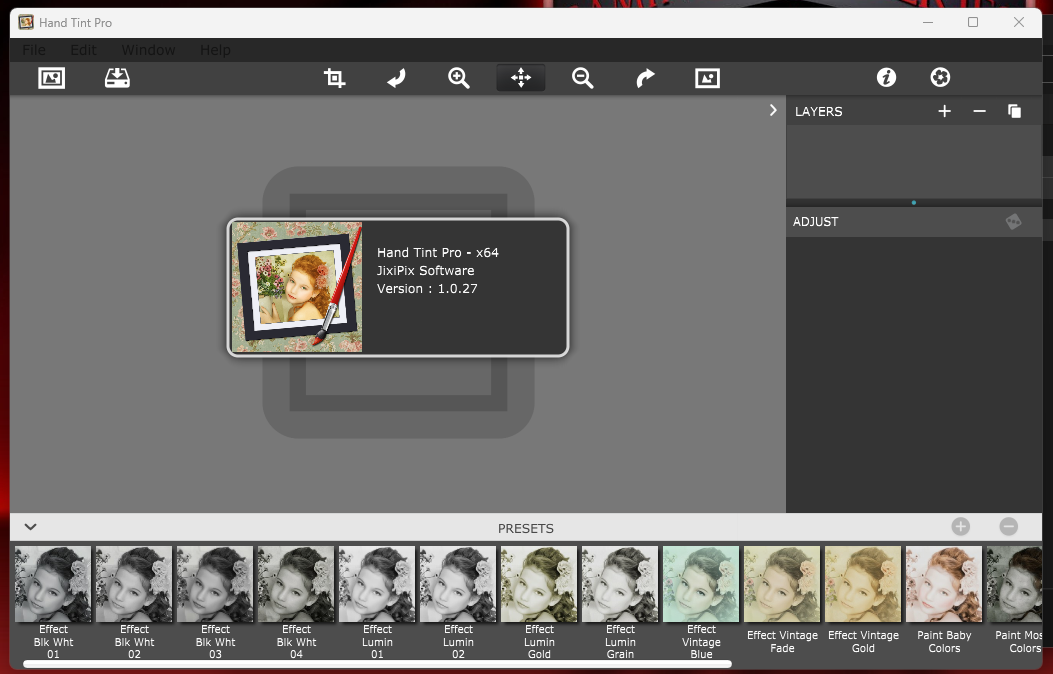The image size is (1053, 674).
Task: Click the redo arrow icon
Action: [645, 78]
